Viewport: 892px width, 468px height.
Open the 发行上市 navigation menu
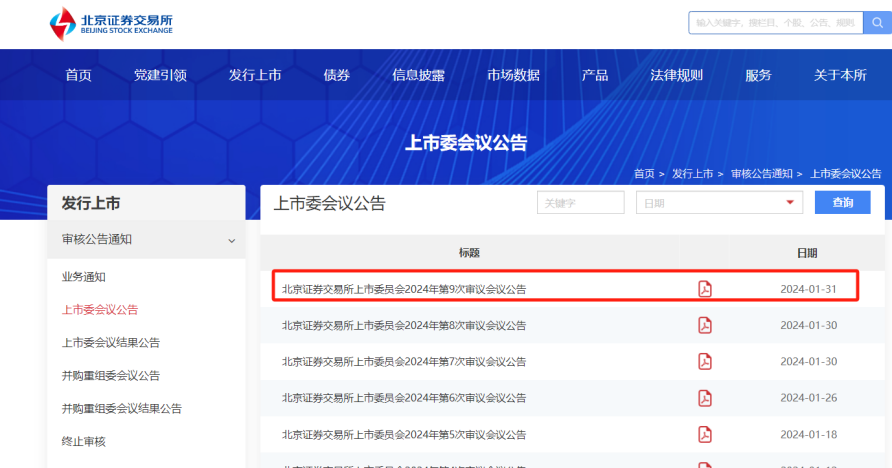click(x=255, y=75)
